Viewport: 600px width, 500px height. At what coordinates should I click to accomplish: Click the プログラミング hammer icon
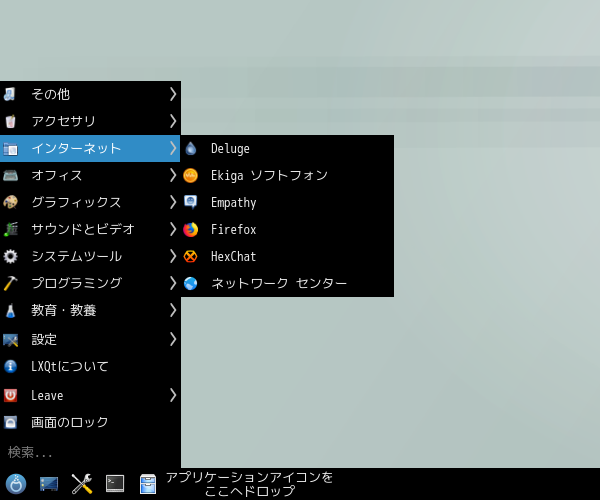click(x=10, y=283)
